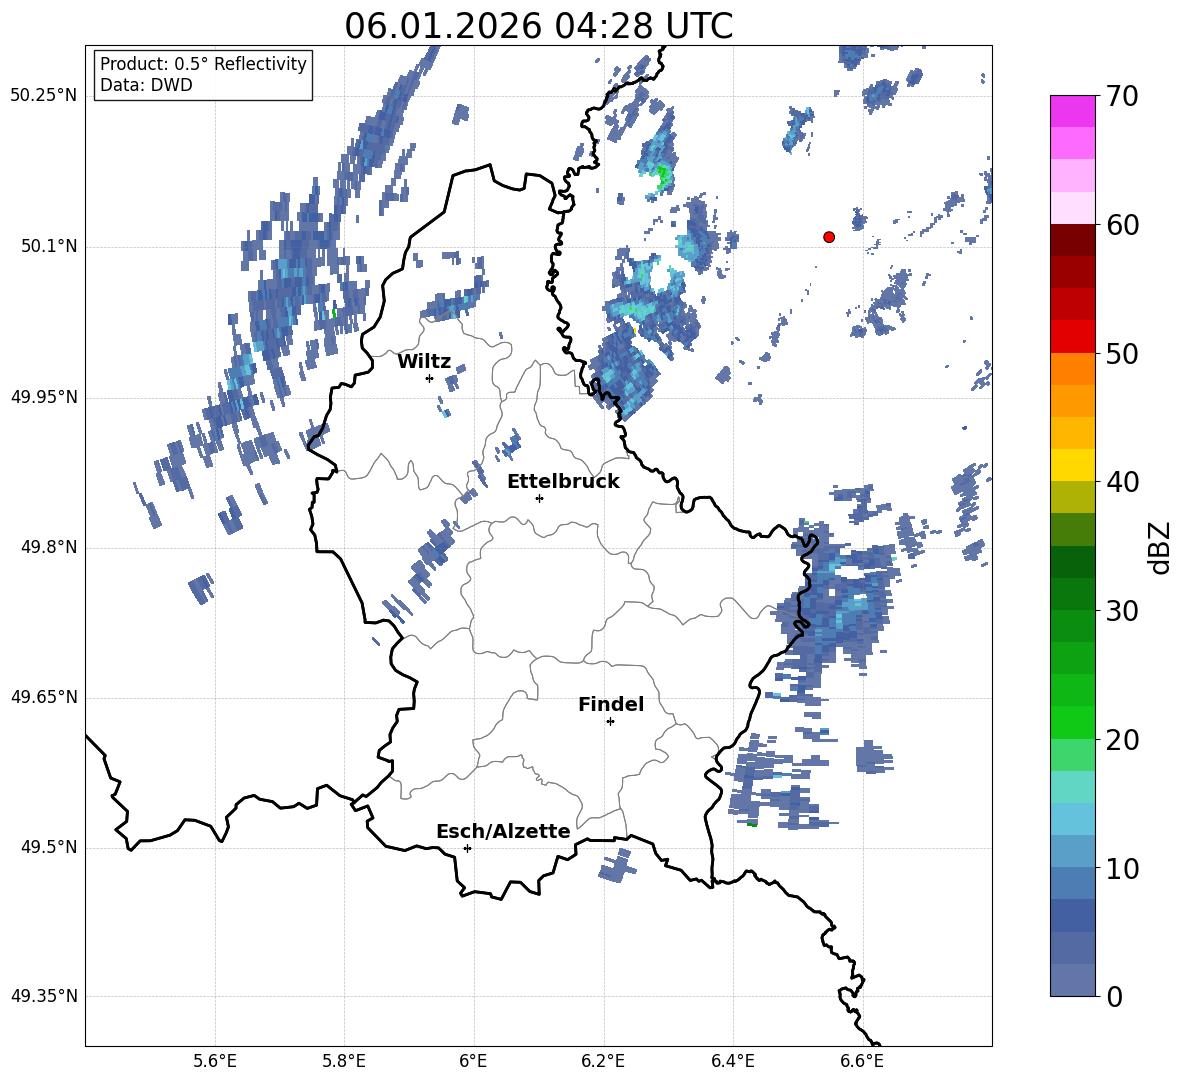
Task: Click the Ettelbruck location cross marker
Action: click(539, 498)
